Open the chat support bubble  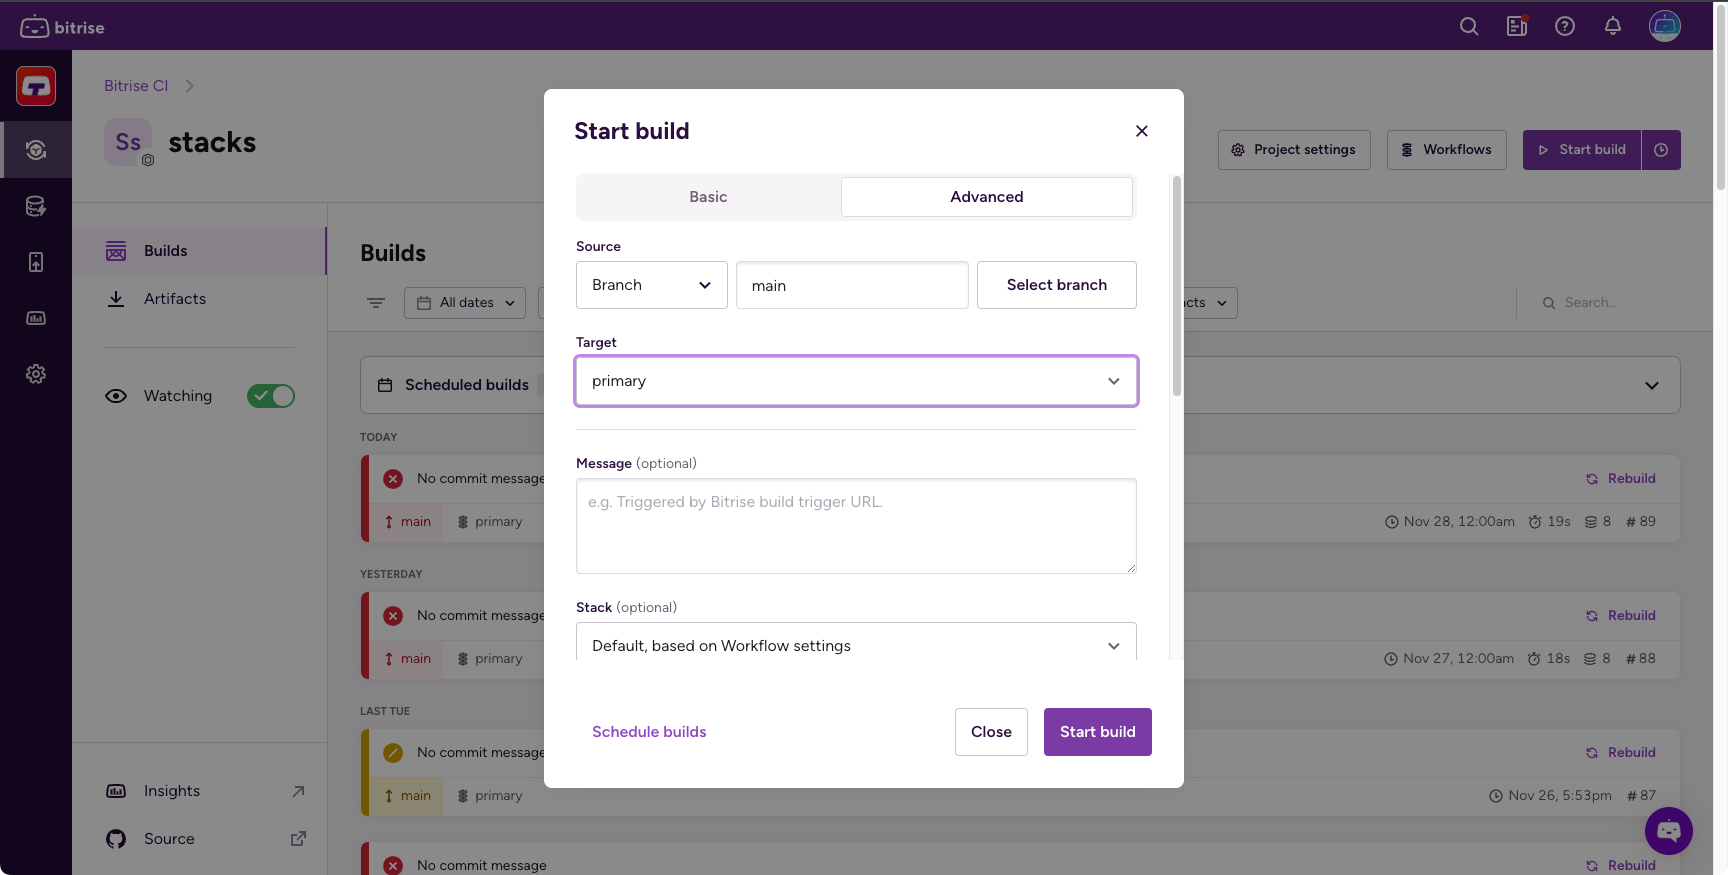point(1668,830)
